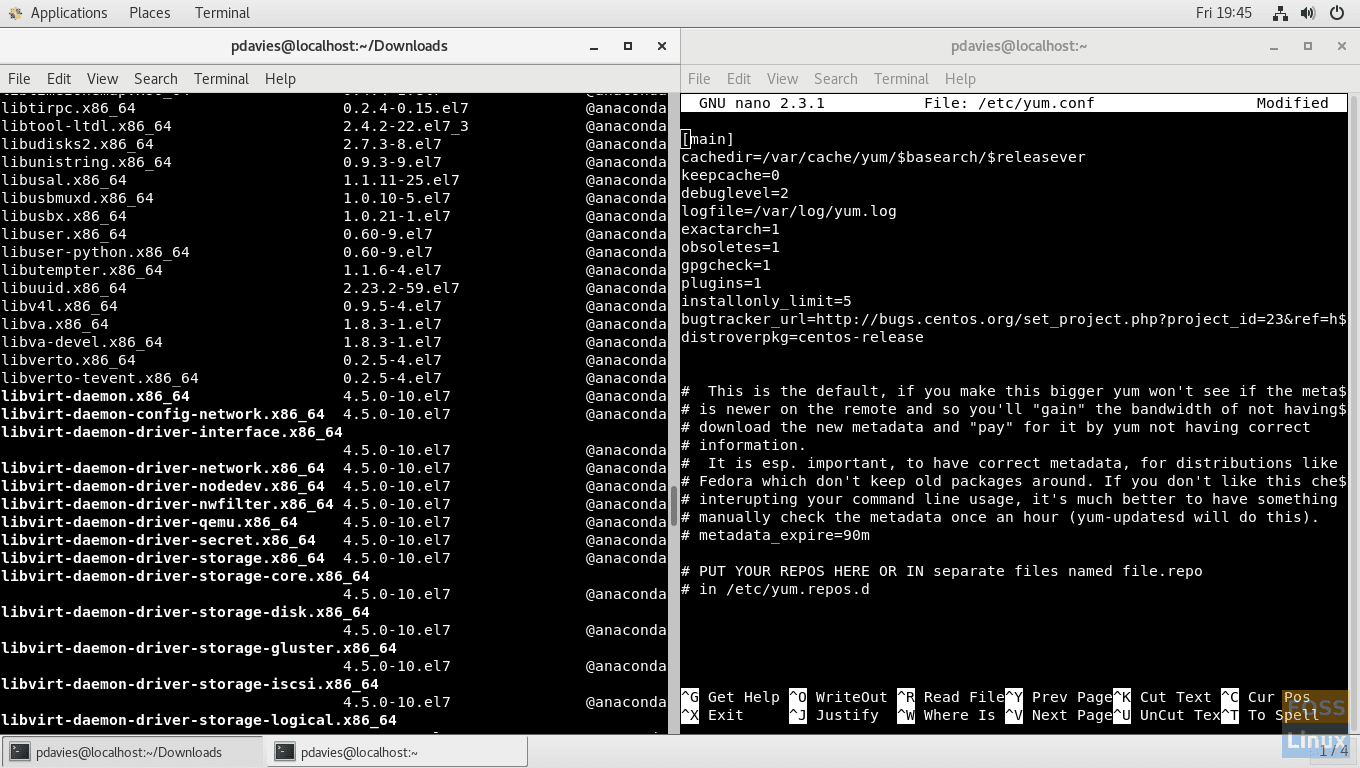Screen dimensions: 1360x768
Task: Open the Terminal app menu in the top bar
Action: tap(222, 13)
